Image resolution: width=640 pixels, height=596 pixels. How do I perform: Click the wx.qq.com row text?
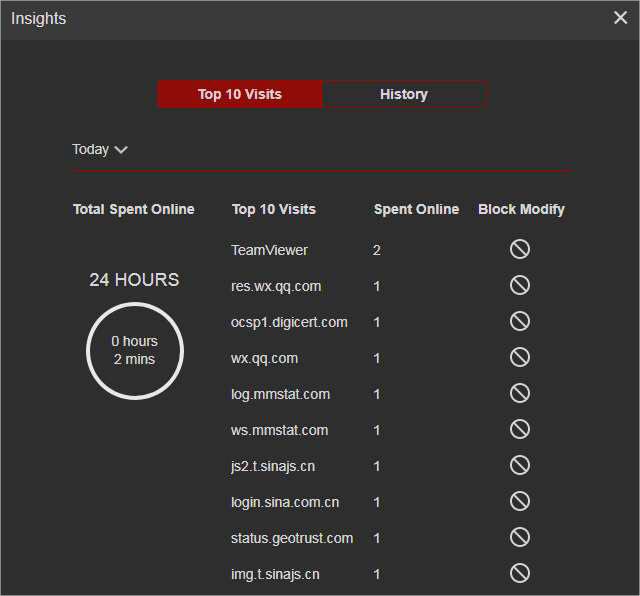click(x=264, y=358)
